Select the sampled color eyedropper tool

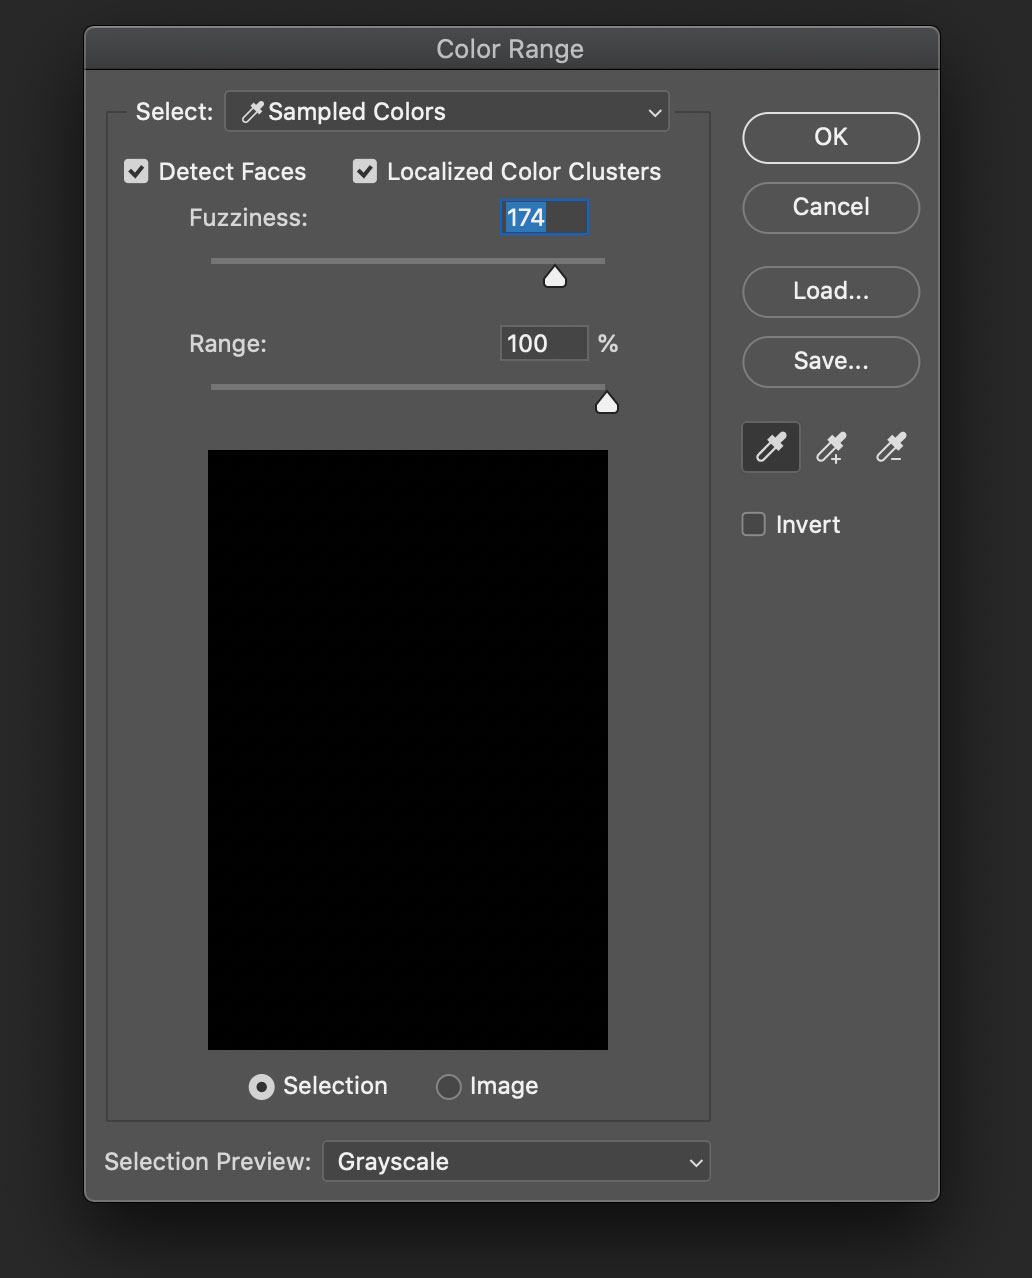tap(770, 447)
